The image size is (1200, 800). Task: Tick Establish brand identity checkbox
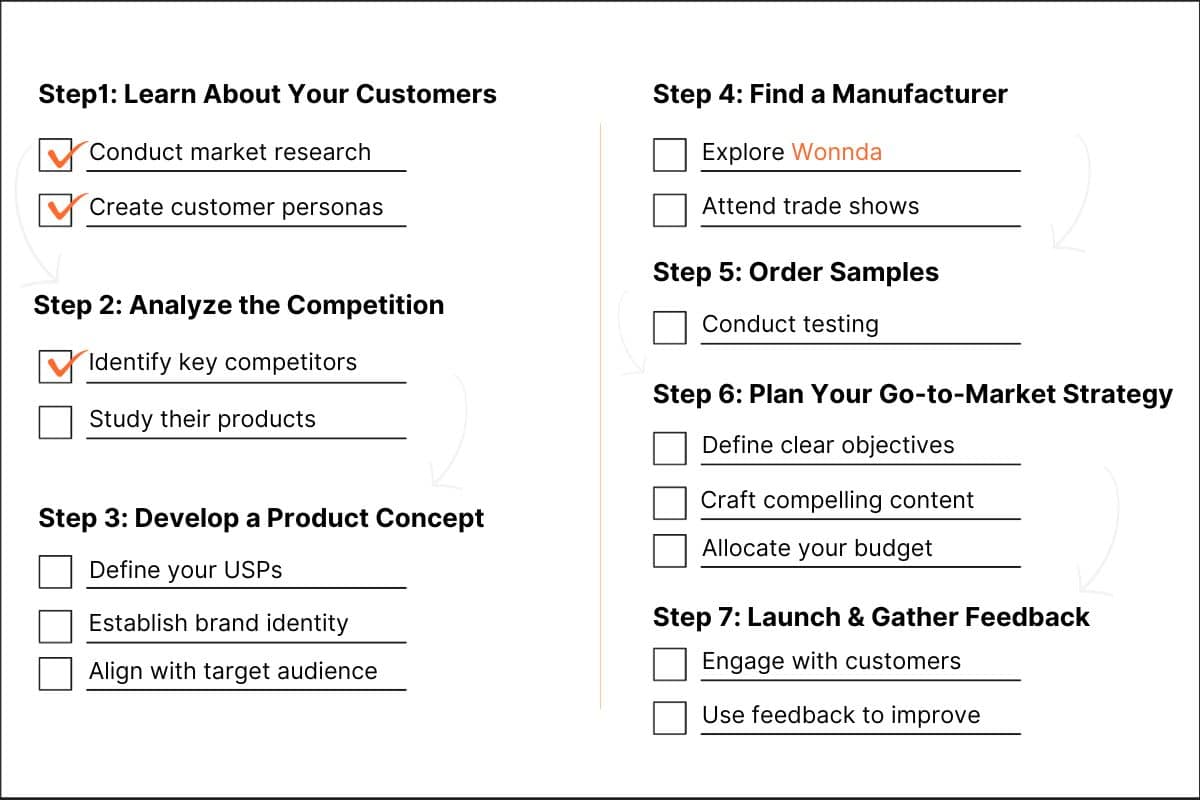56,625
